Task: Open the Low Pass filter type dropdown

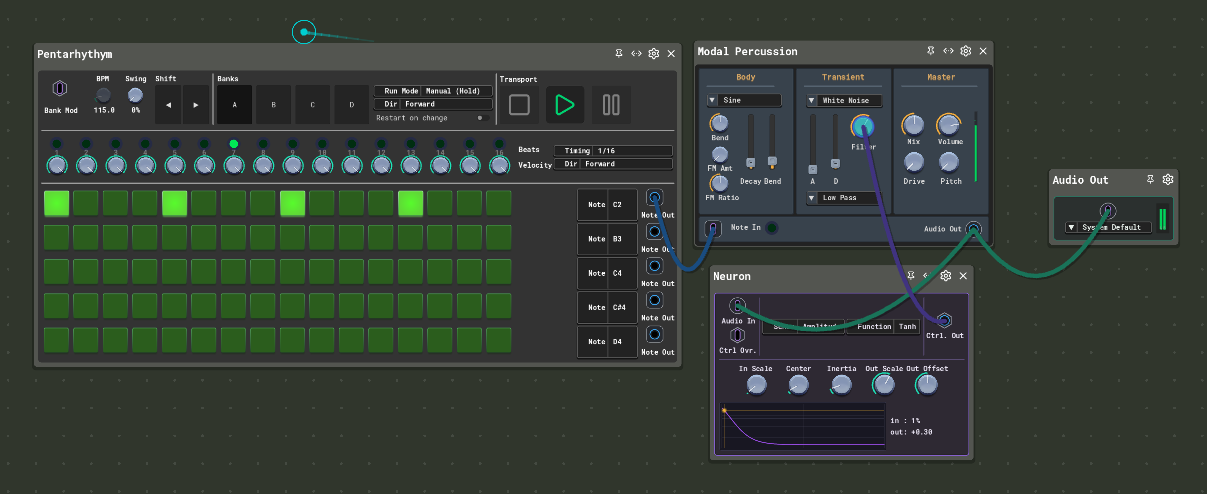Action: point(845,198)
